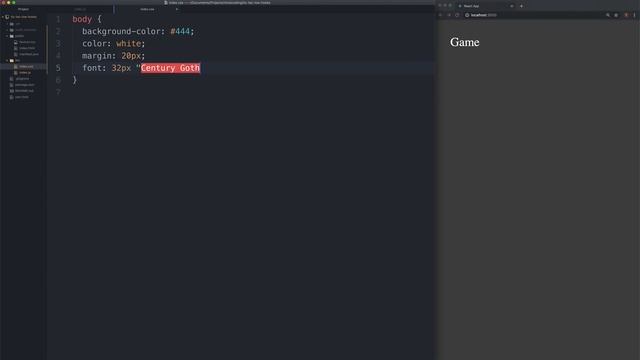This screenshot has width=640, height=360.
Task: Click the index.js file icon in tree
Action: click(16, 73)
